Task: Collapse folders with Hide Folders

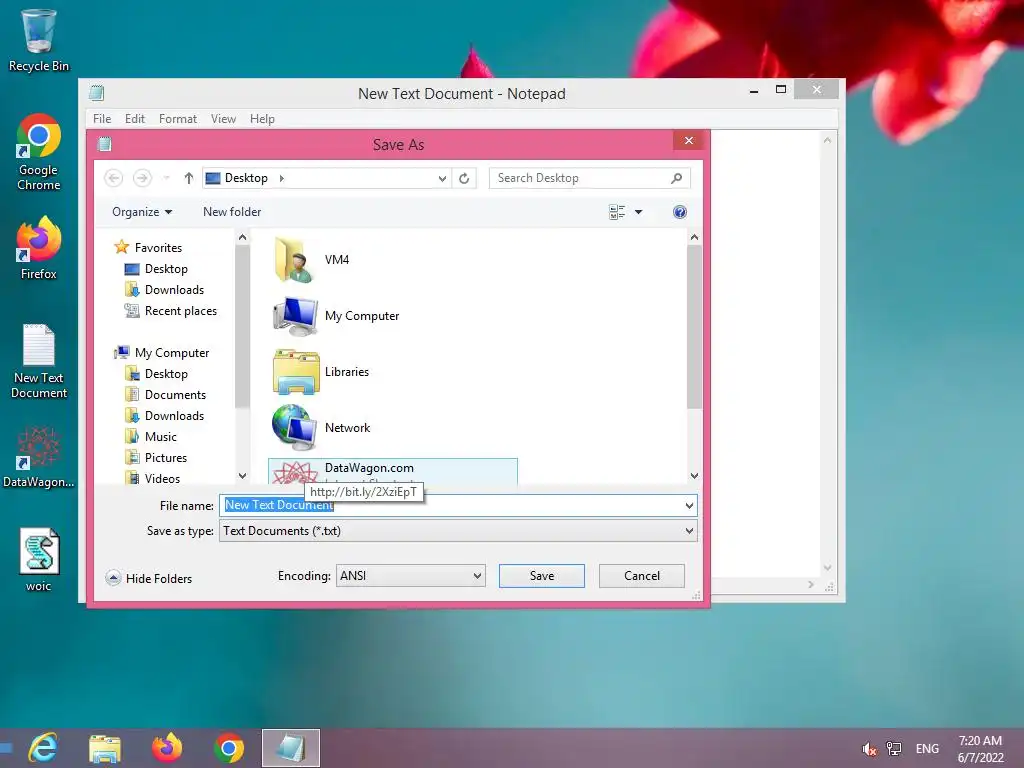Action: coord(149,578)
